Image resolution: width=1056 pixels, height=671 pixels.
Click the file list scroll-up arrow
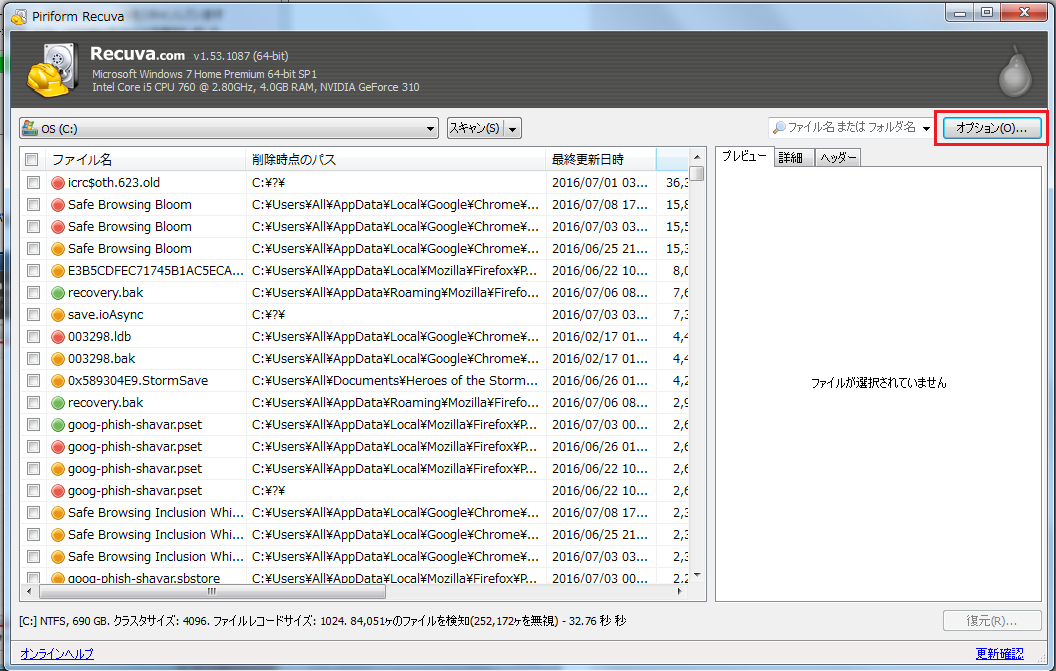pyautogui.click(x=697, y=156)
